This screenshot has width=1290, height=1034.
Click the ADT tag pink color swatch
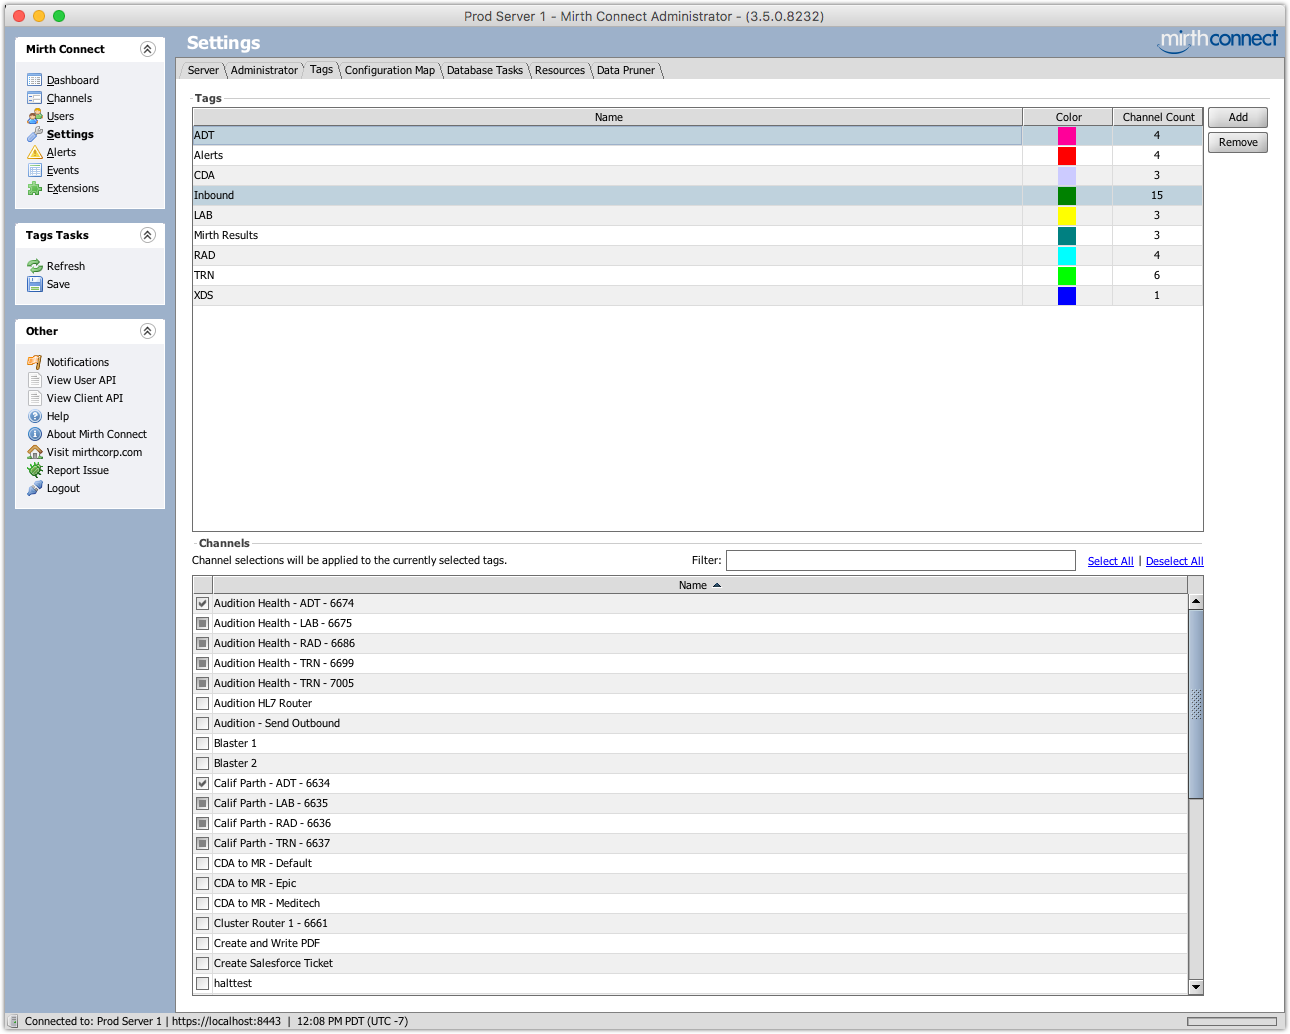1067,135
